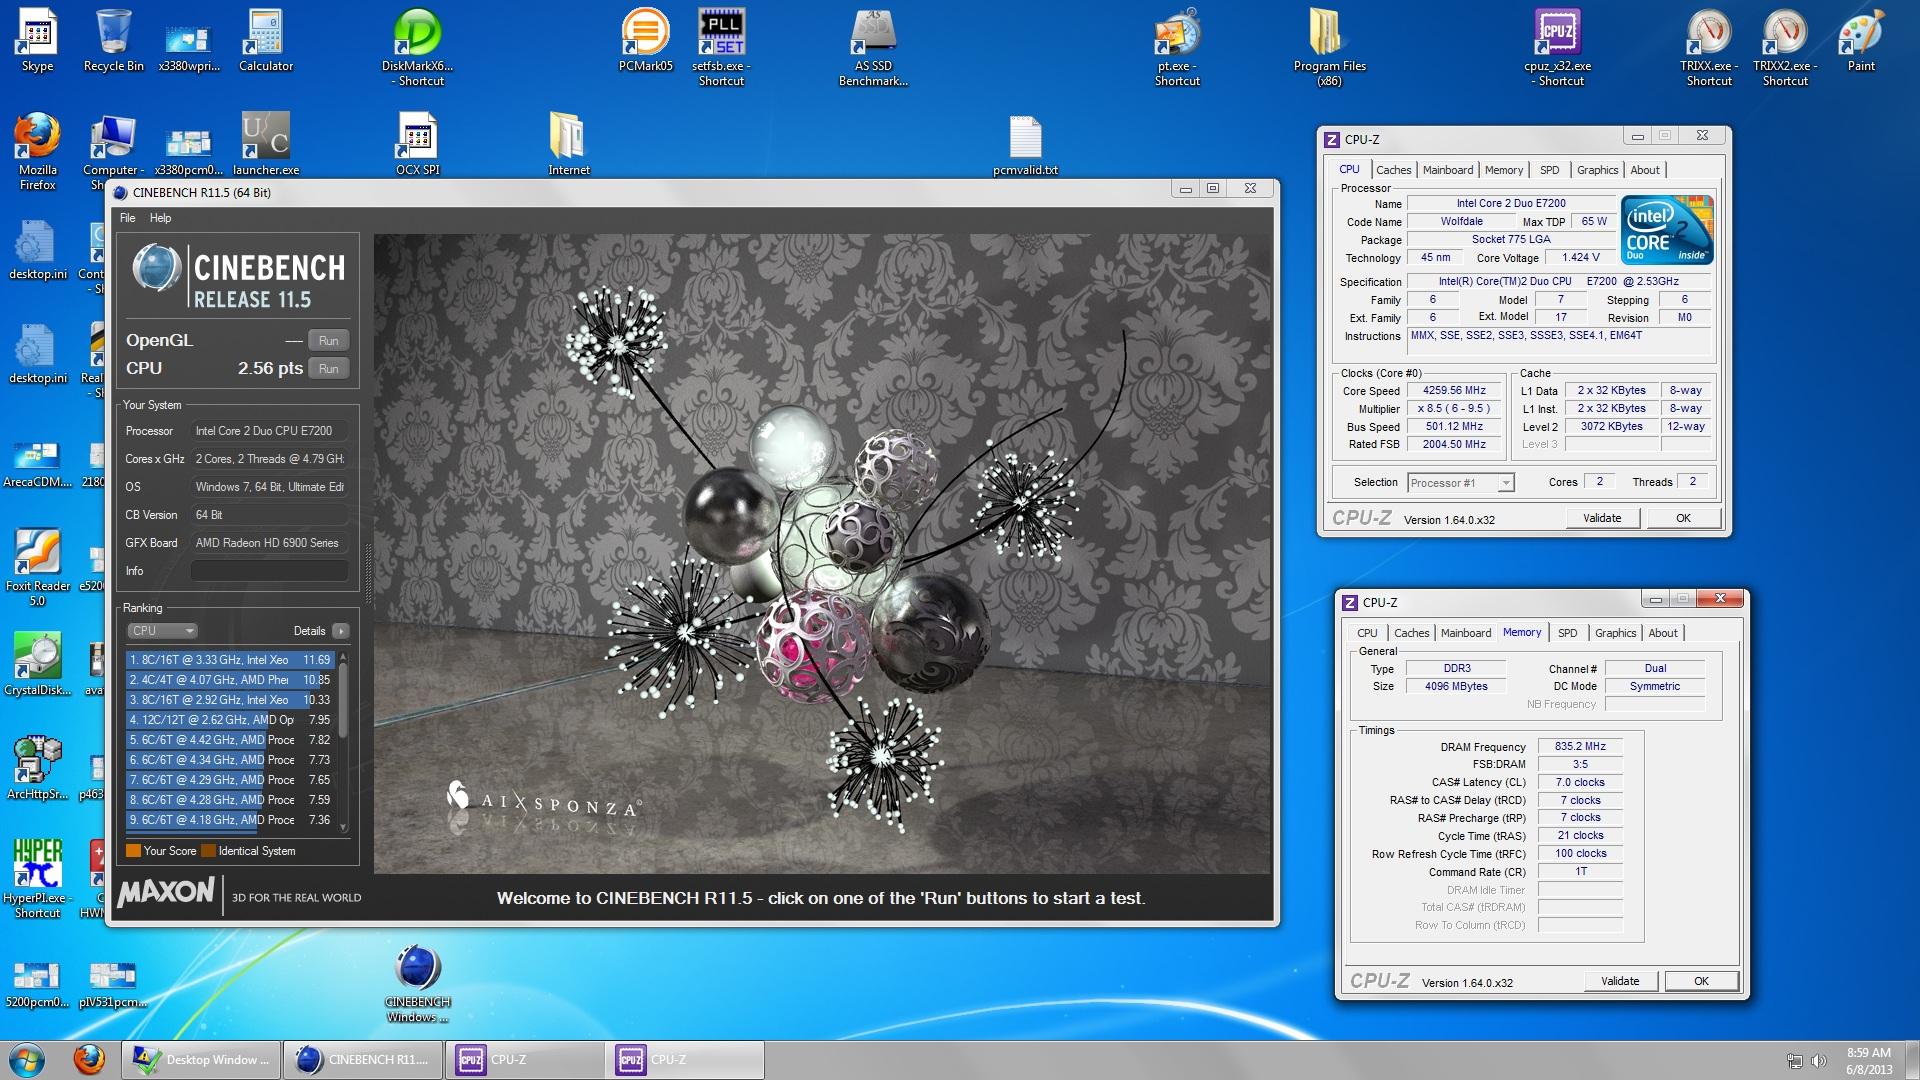Open the Windows Start button

(x=27, y=1059)
